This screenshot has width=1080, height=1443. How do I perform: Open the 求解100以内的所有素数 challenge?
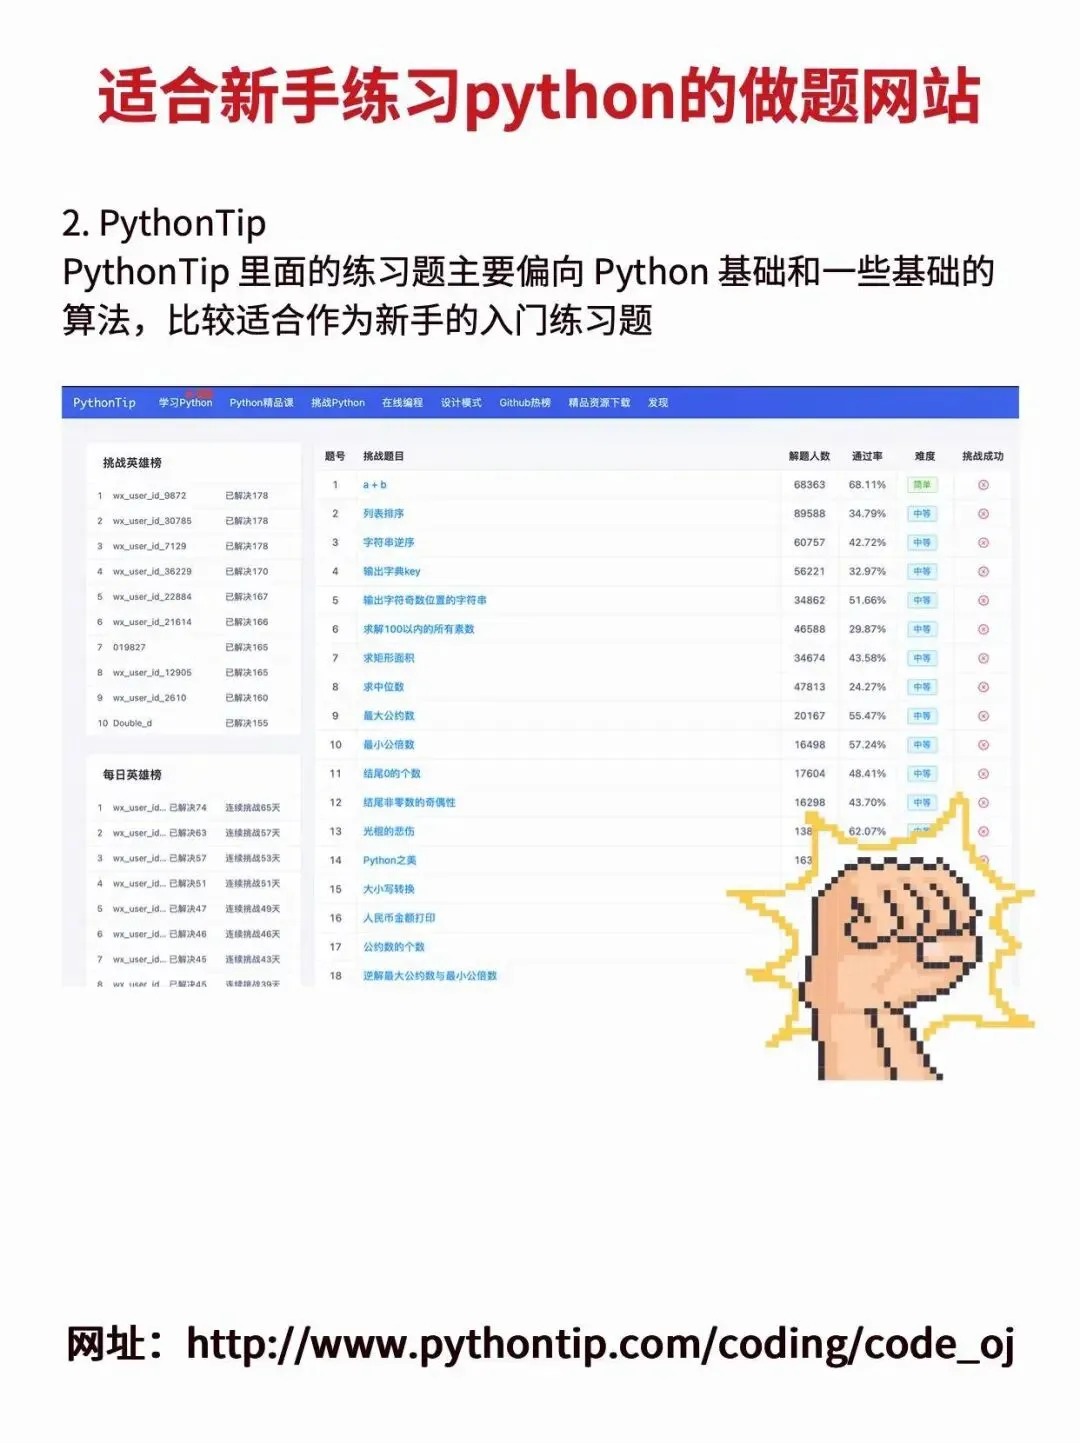click(418, 630)
